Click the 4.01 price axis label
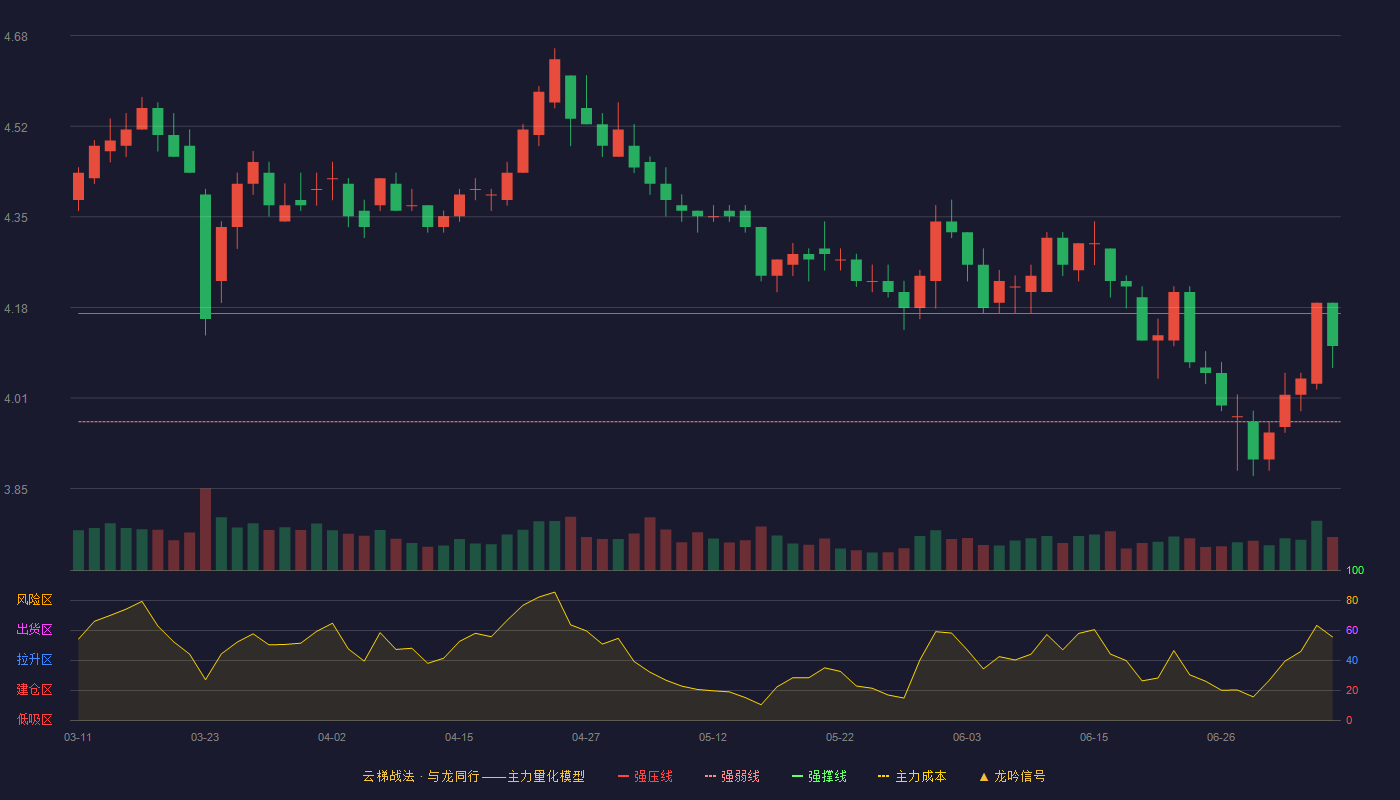 16,399
